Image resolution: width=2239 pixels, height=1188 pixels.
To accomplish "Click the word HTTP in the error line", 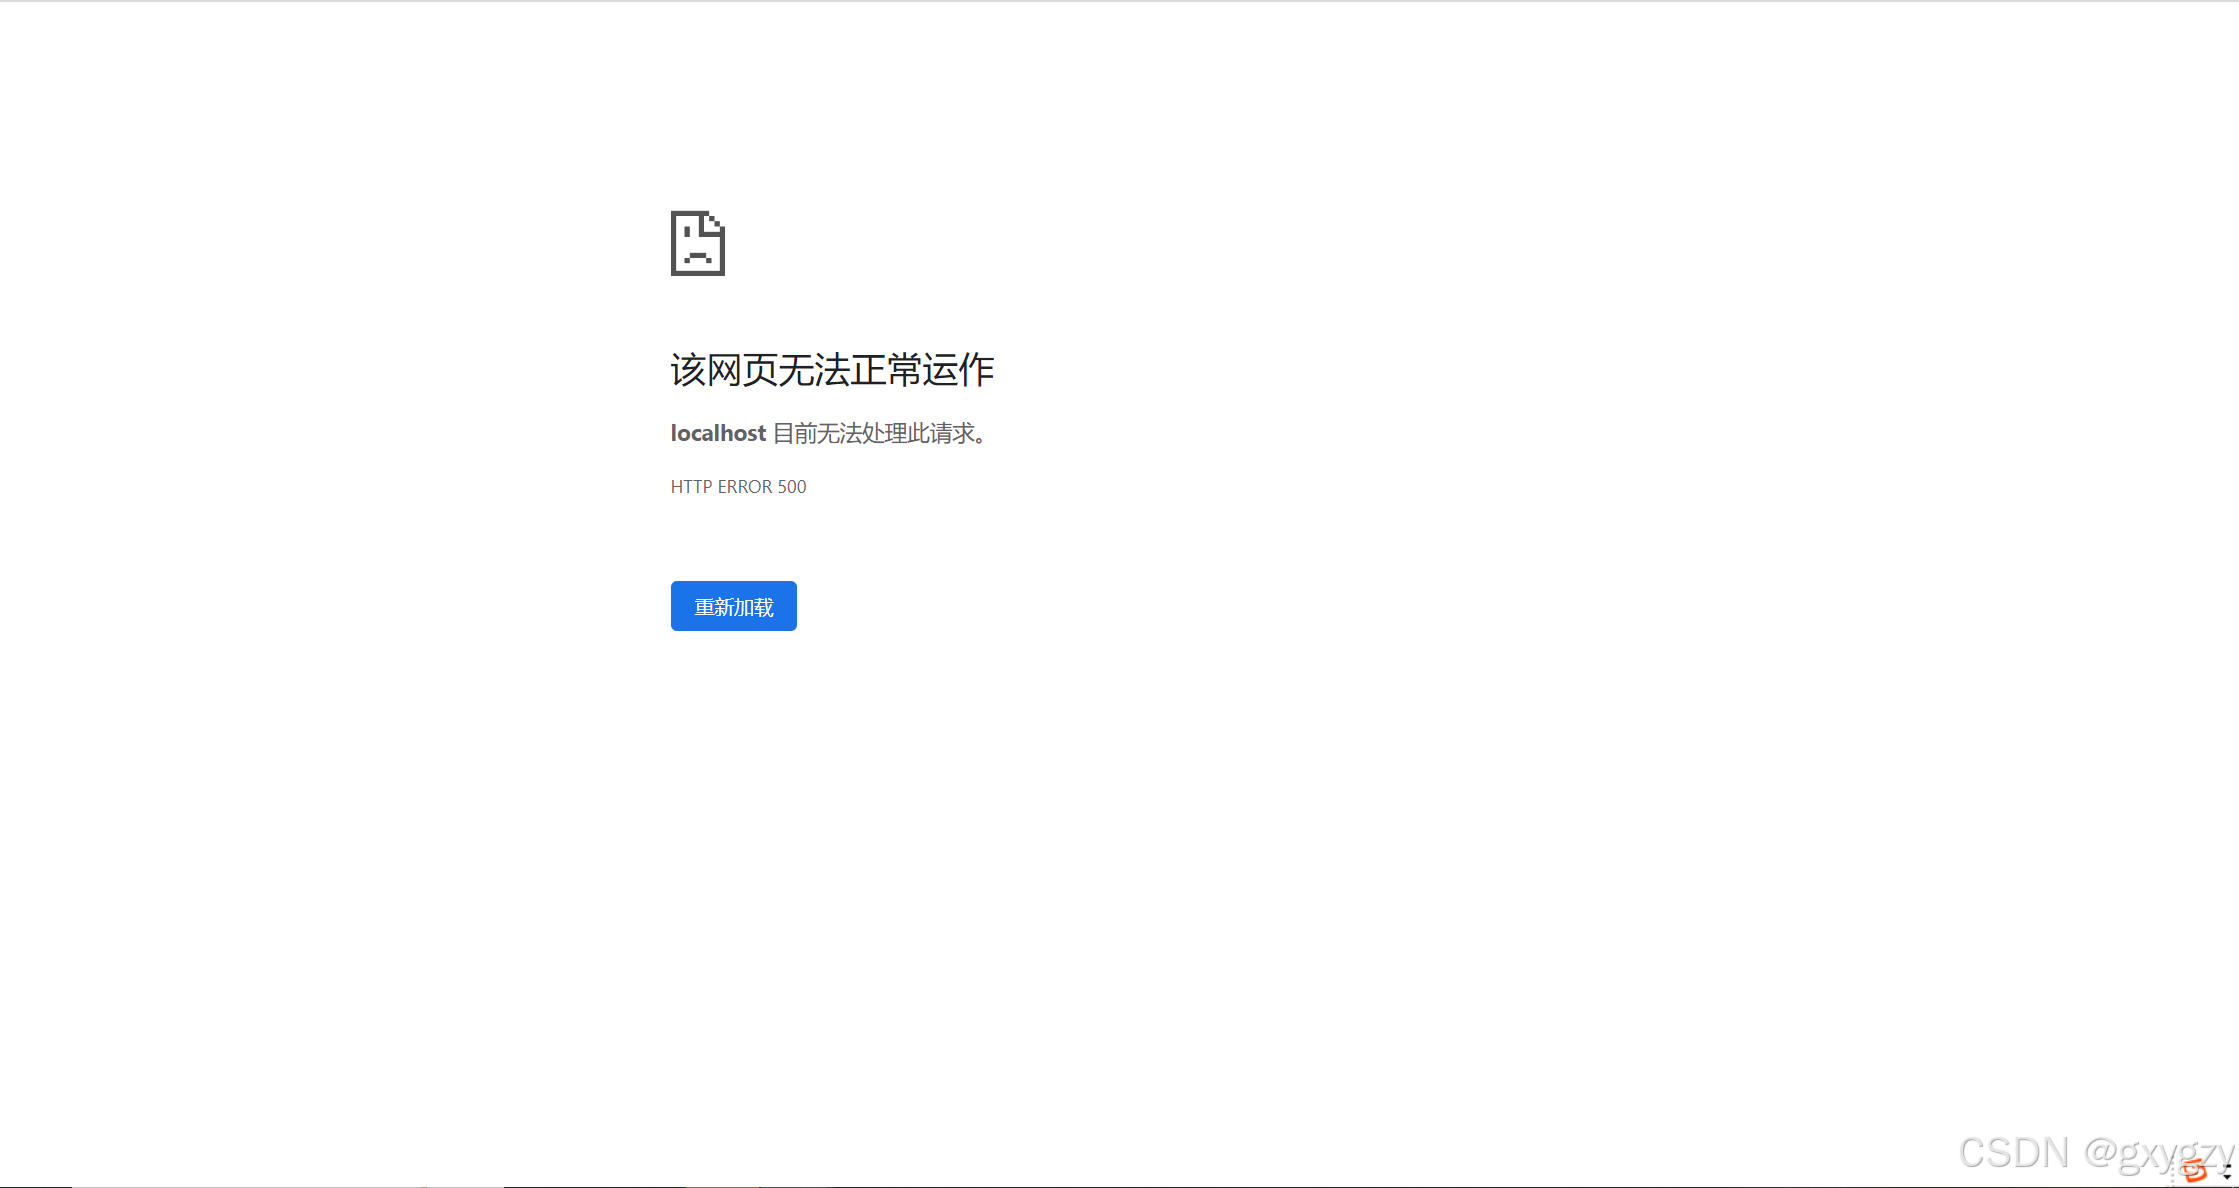I will pyautogui.click(x=691, y=487).
